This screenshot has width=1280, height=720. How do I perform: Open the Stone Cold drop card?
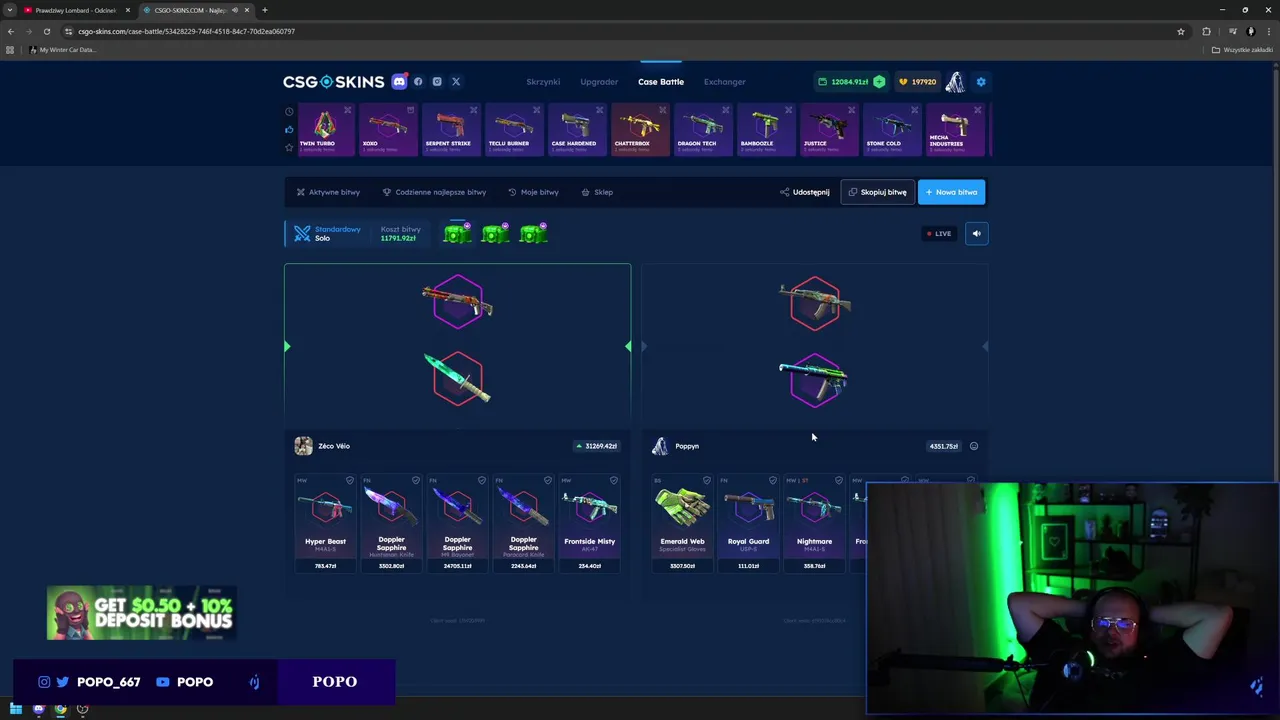tap(891, 130)
